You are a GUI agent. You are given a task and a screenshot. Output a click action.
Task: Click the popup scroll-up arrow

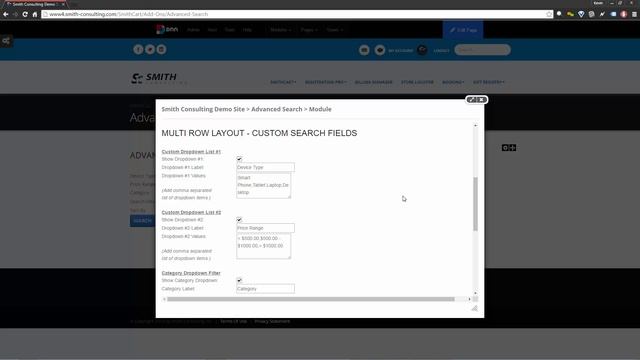tap(476, 125)
